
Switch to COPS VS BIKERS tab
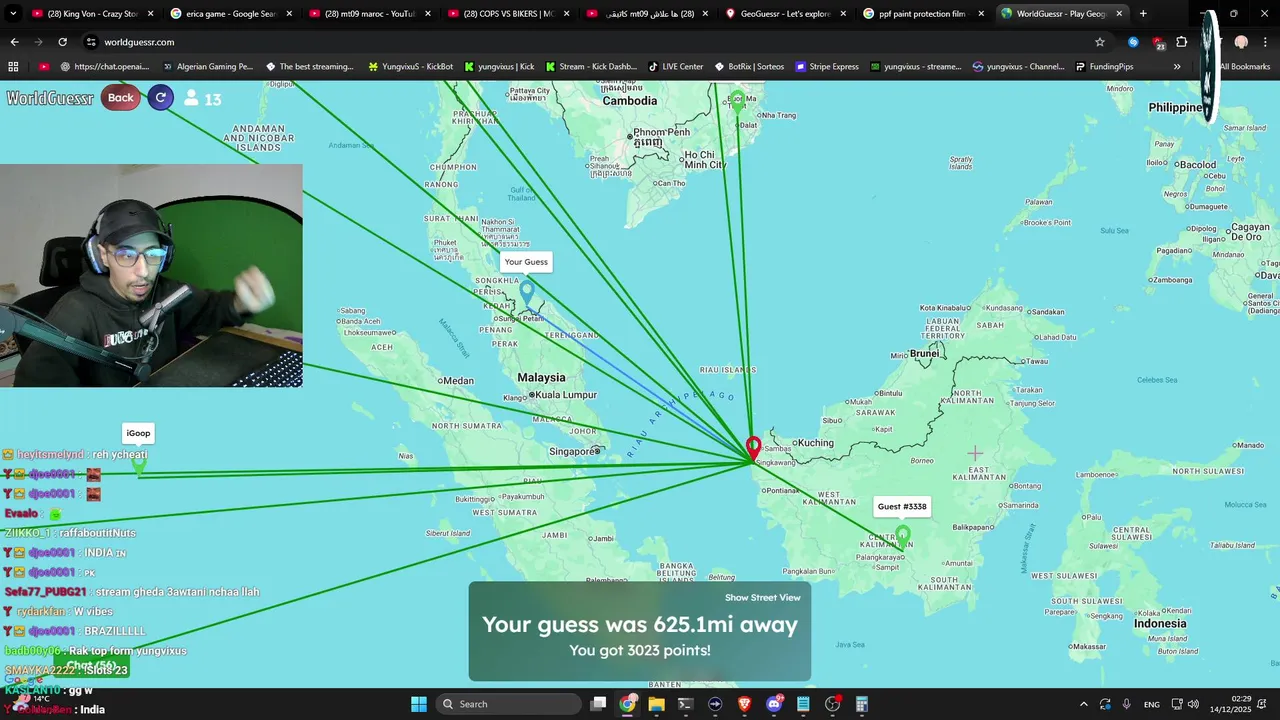point(506,14)
